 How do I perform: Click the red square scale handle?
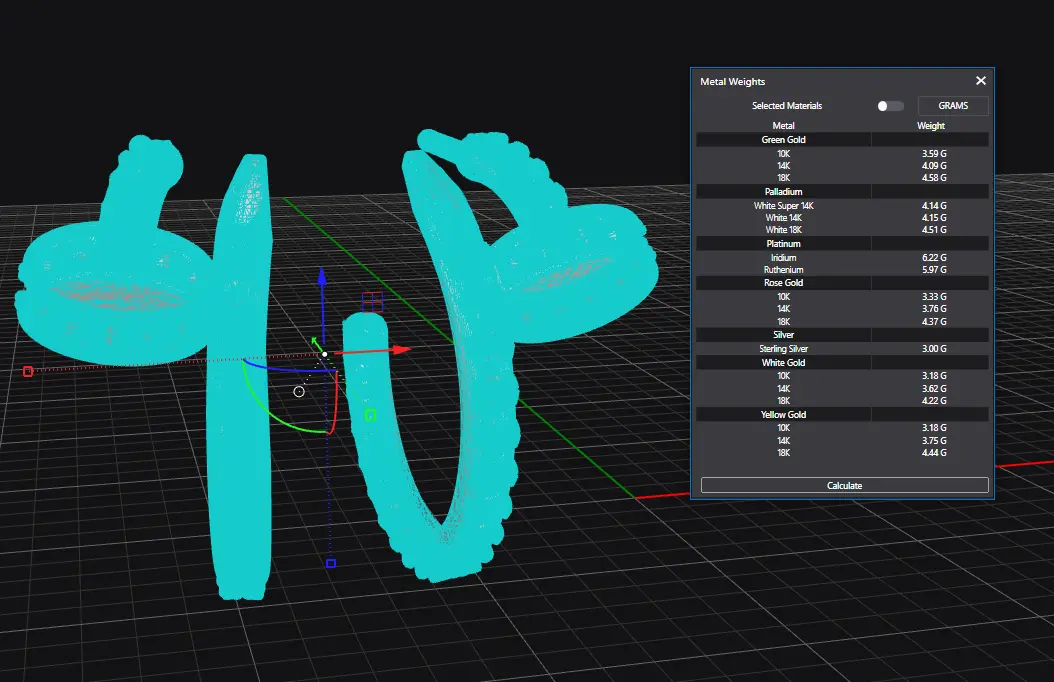tap(28, 371)
